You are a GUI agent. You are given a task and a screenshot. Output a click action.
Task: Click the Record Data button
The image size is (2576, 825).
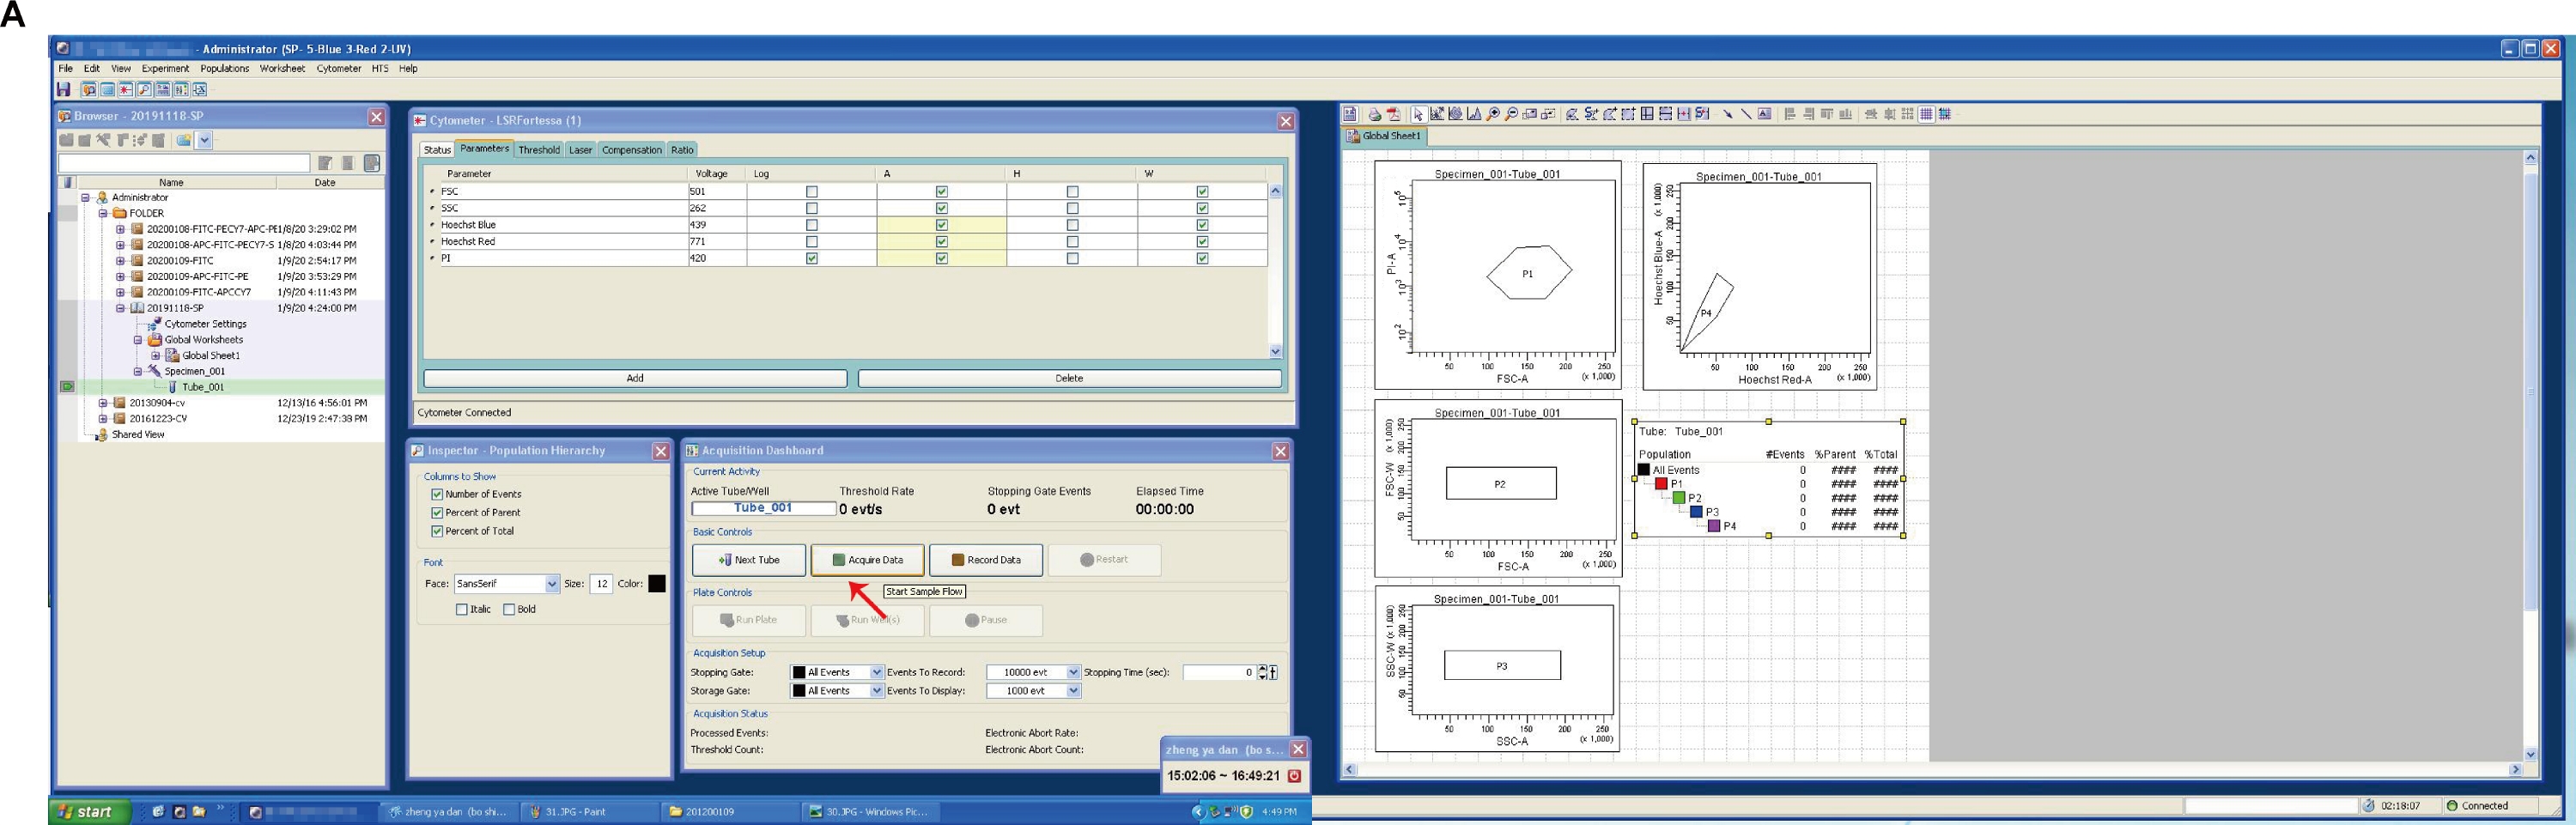(985, 560)
